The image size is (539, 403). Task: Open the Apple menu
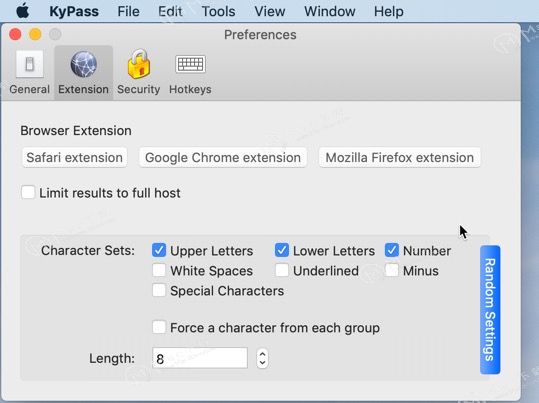coord(23,11)
